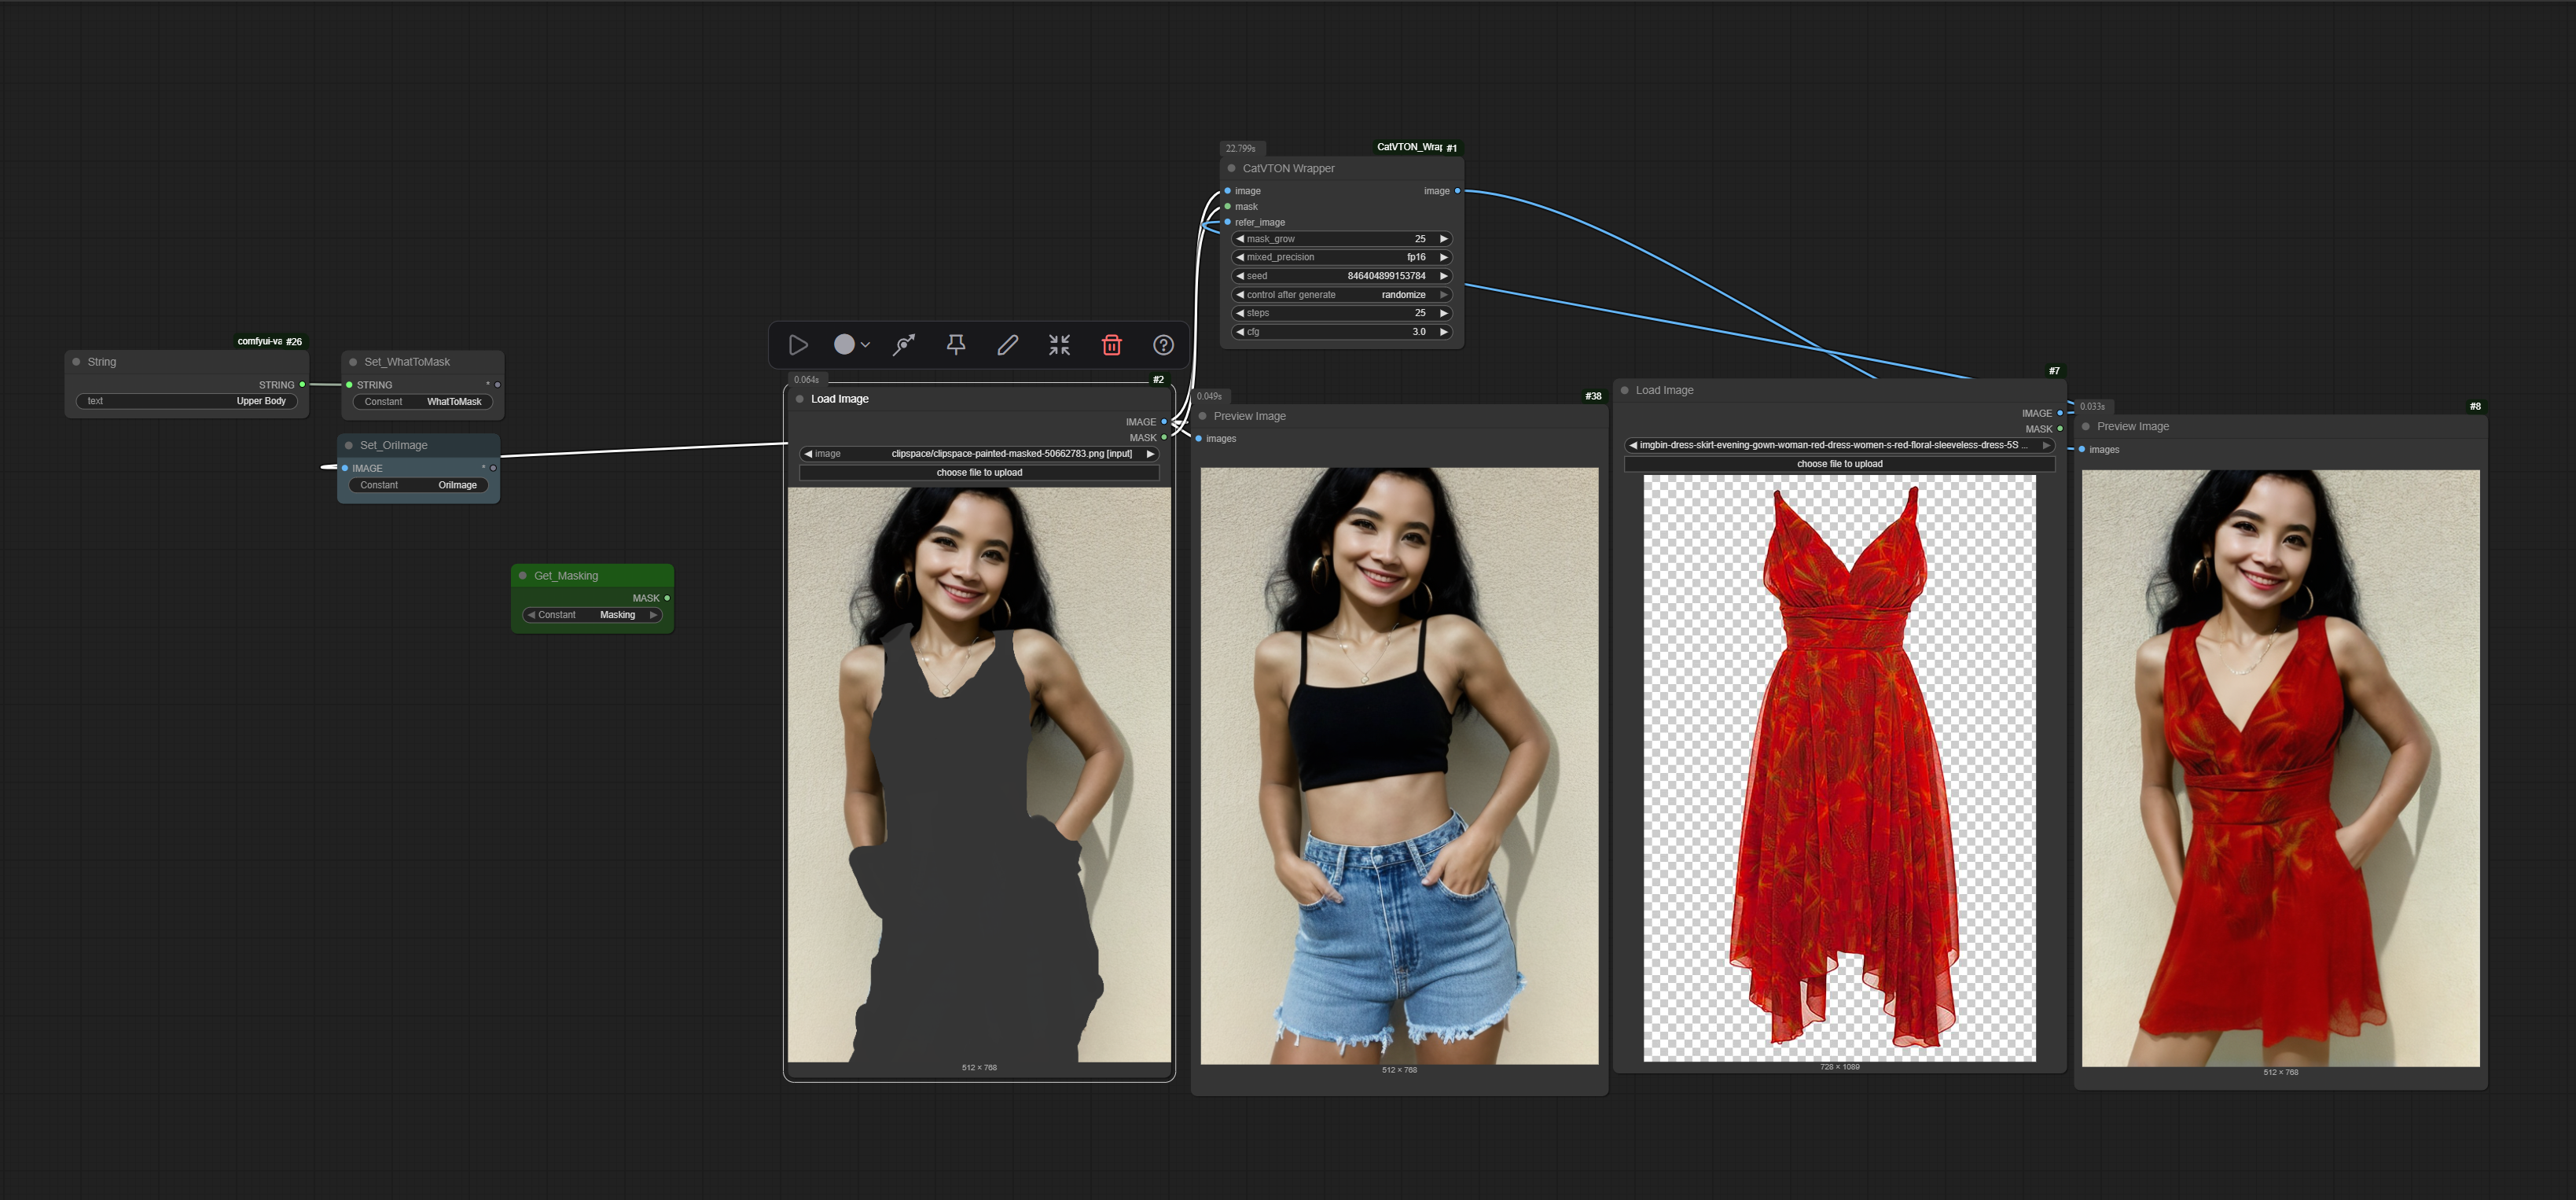Decrease mask_grow using its left arrow
Screen dimensions: 2576x1200
coord(1240,239)
